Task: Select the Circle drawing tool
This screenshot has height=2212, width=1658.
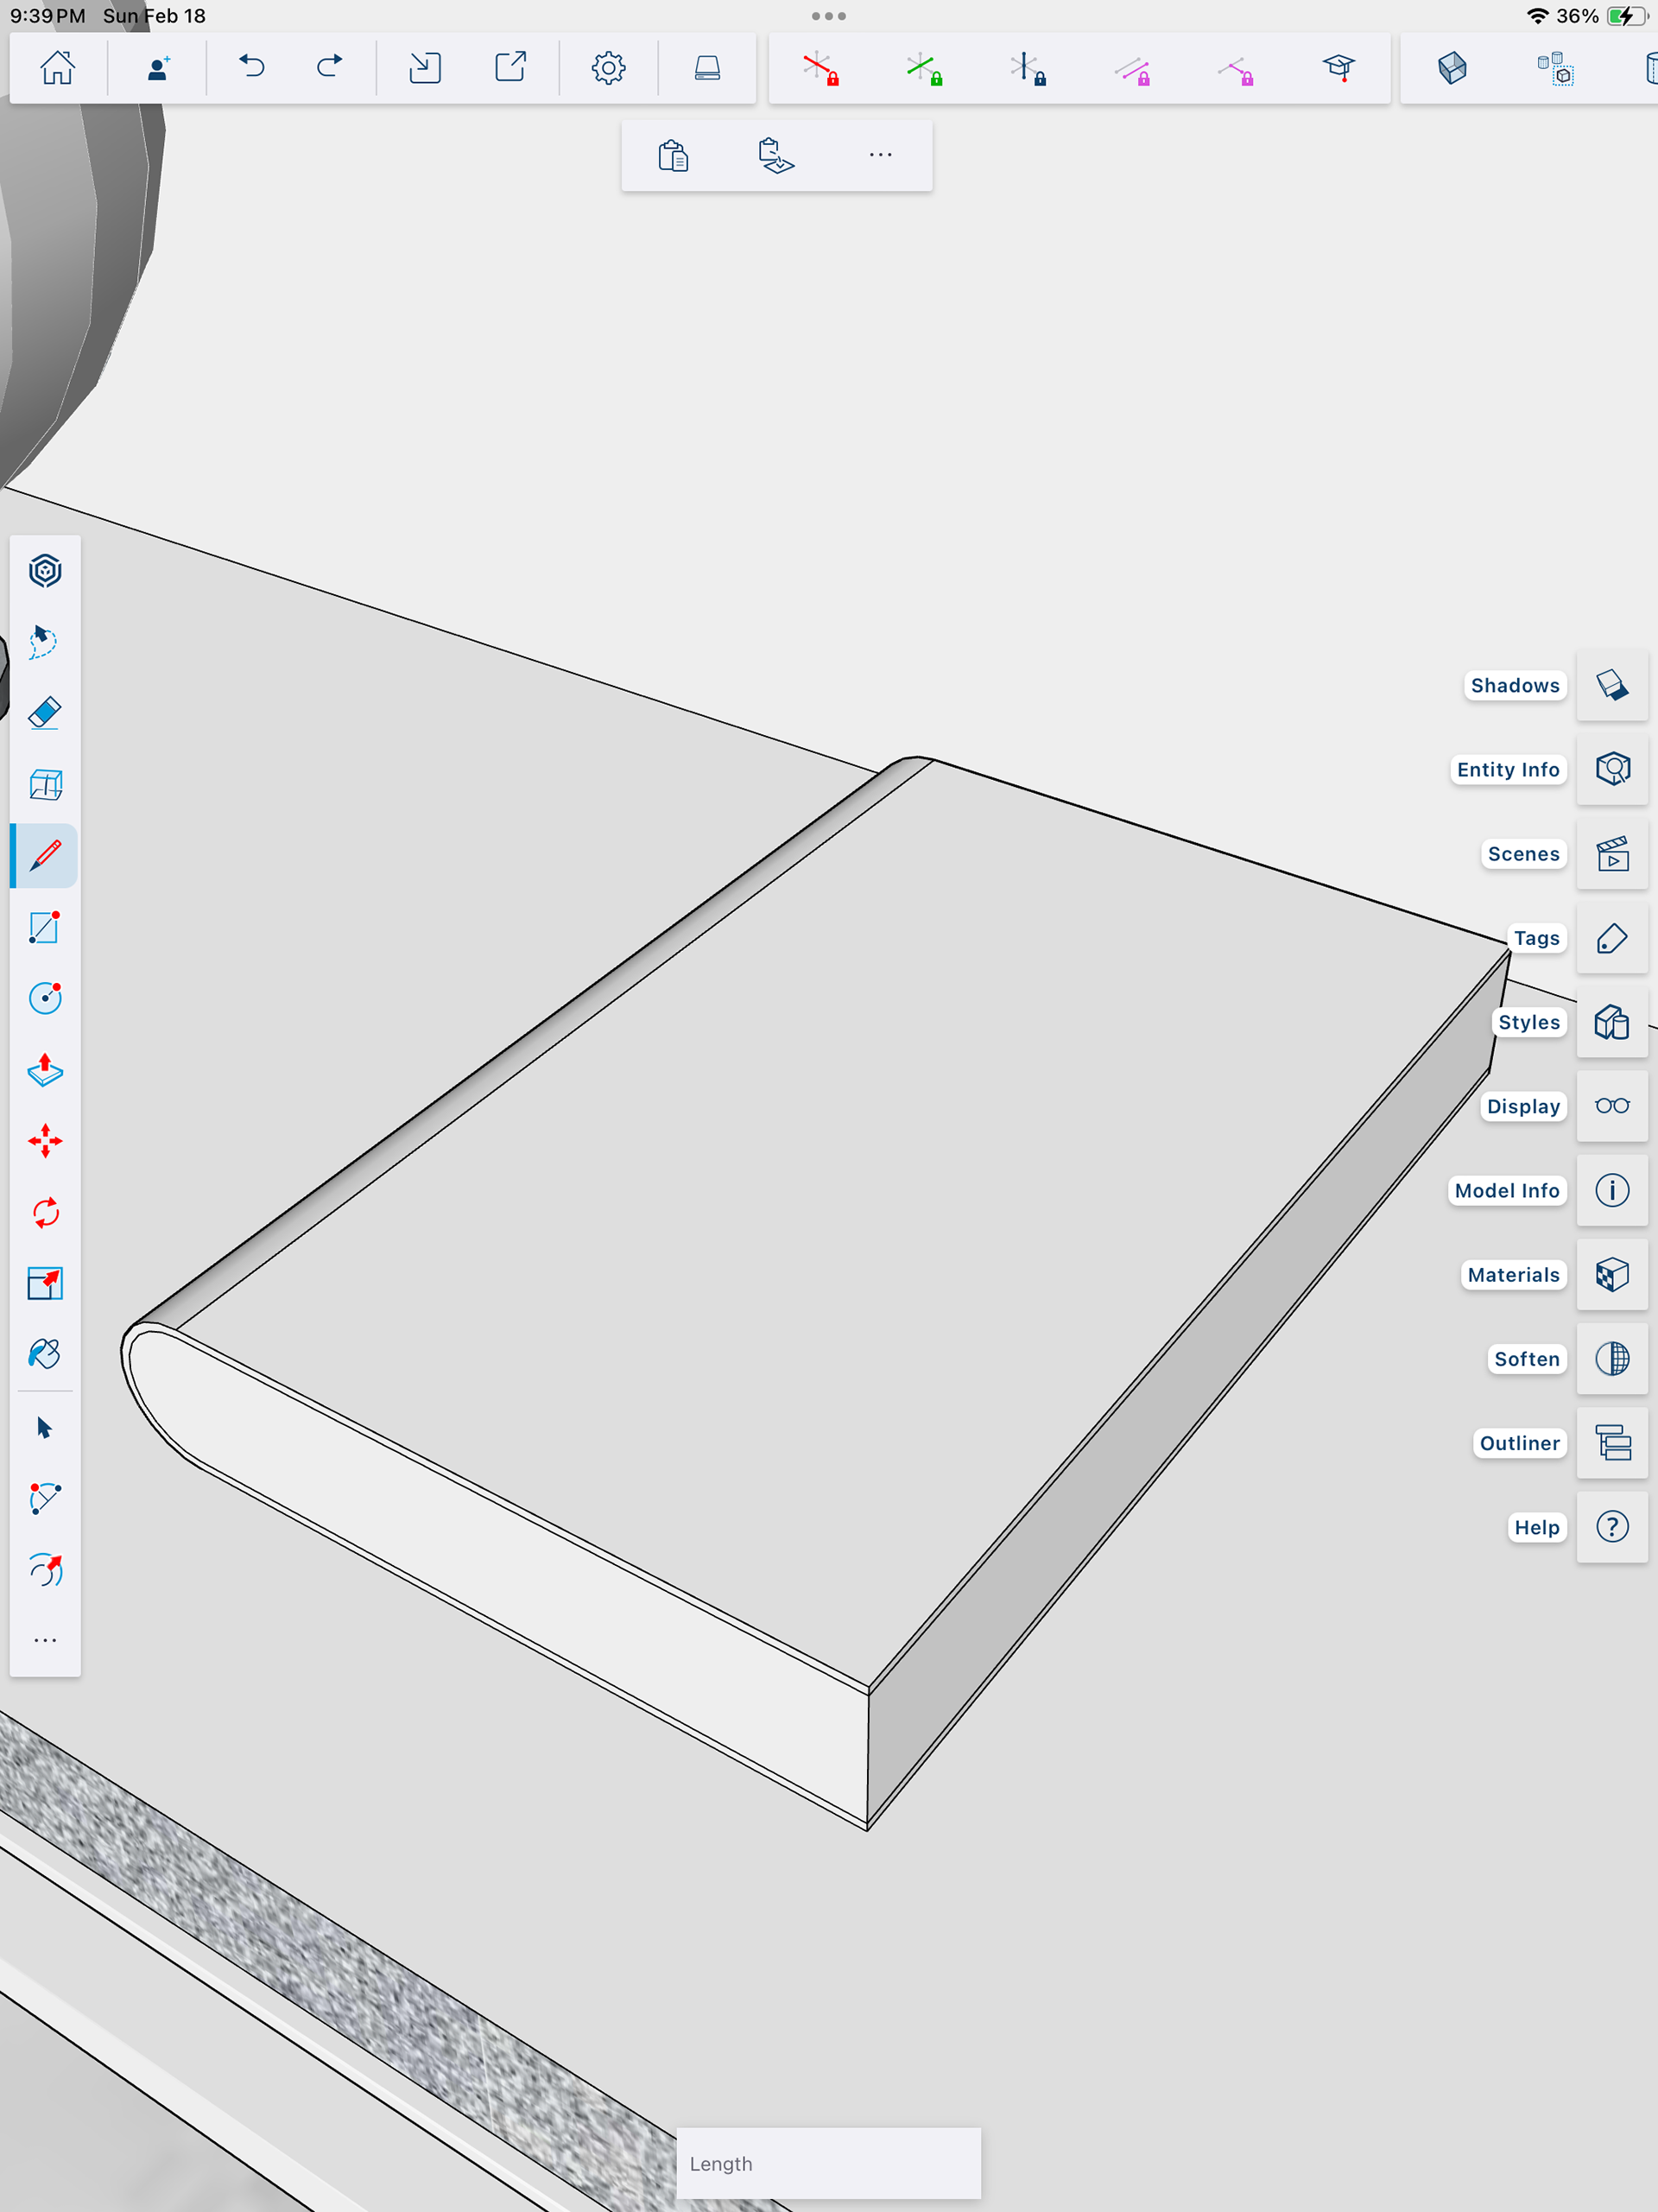Action: [x=45, y=998]
